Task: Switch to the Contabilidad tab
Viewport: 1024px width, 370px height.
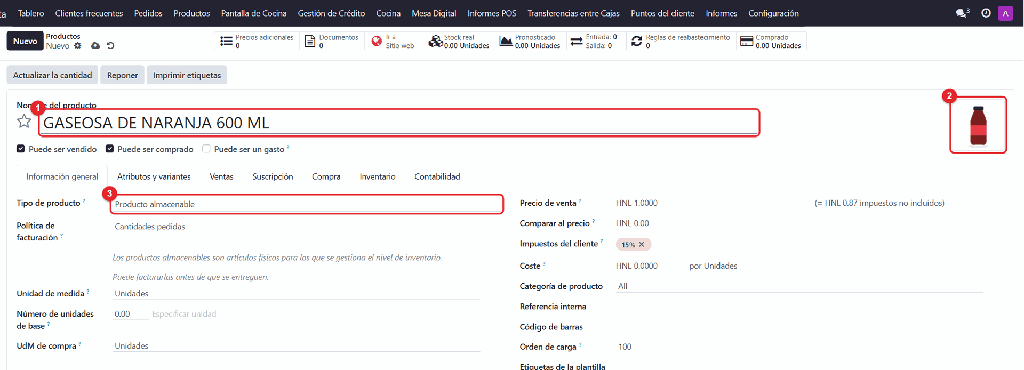Action: pyautogui.click(x=438, y=176)
